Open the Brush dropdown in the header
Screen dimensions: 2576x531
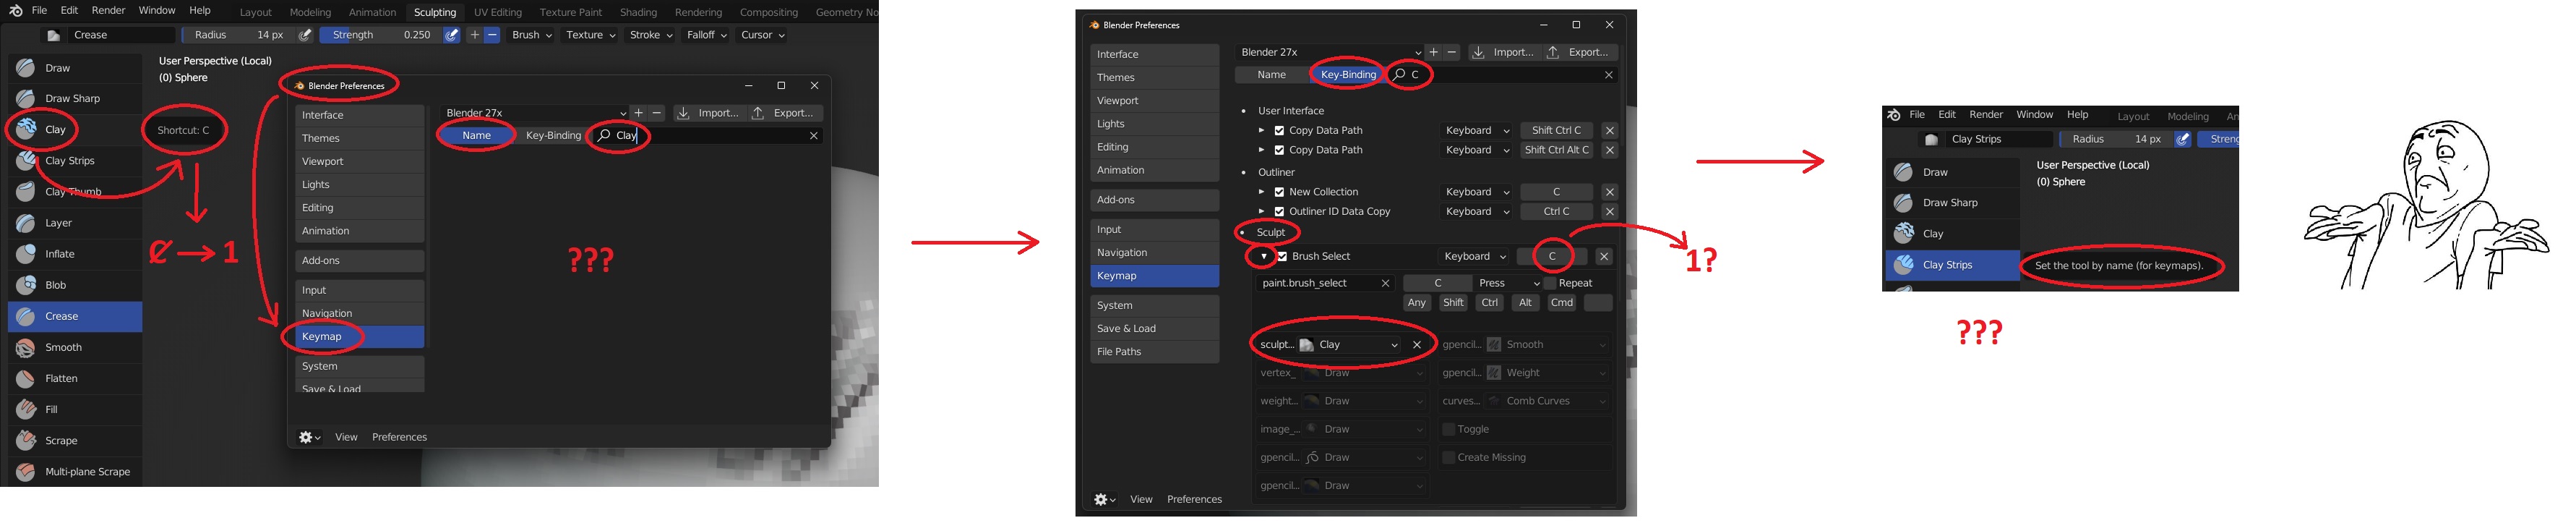coord(532,35)
